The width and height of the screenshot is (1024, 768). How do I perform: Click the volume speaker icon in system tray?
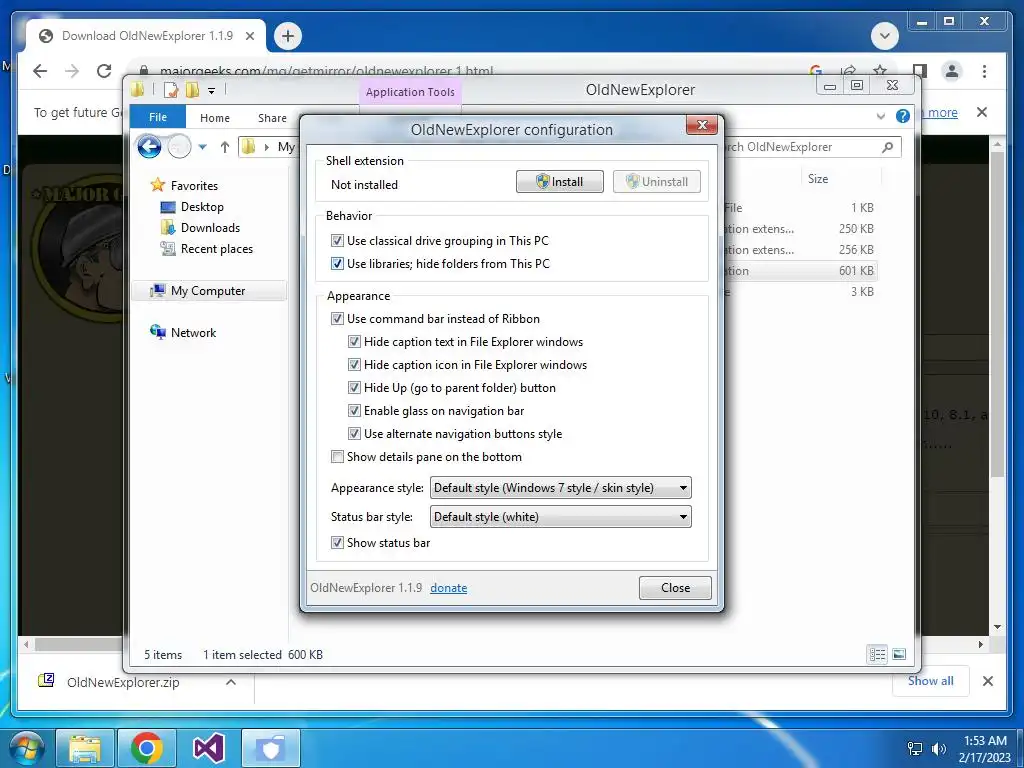coord(938,749)
